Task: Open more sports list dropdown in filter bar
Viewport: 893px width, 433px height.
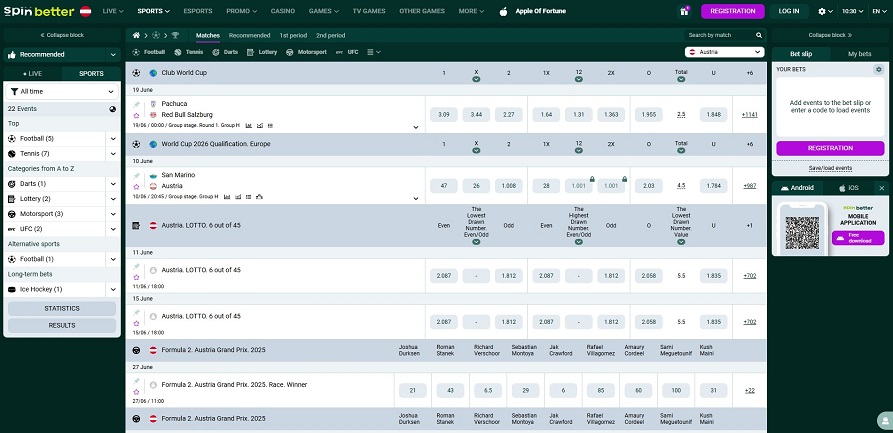Action: pos(374,52)
